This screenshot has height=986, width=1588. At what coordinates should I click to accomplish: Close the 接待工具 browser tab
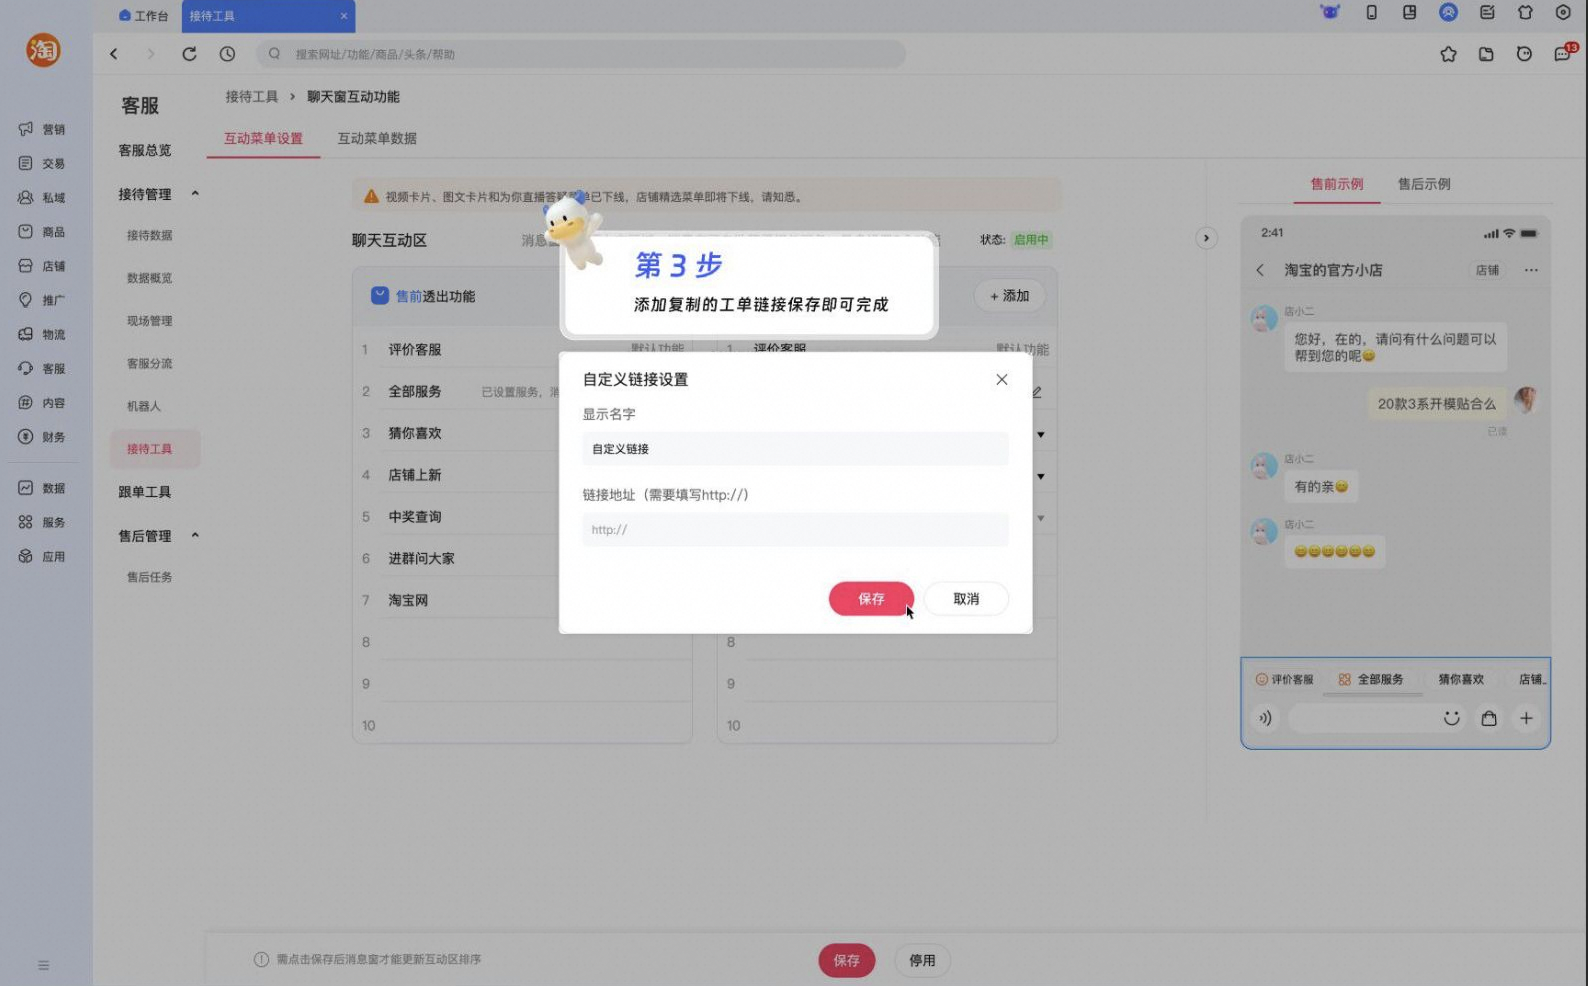tap(344, 16)
